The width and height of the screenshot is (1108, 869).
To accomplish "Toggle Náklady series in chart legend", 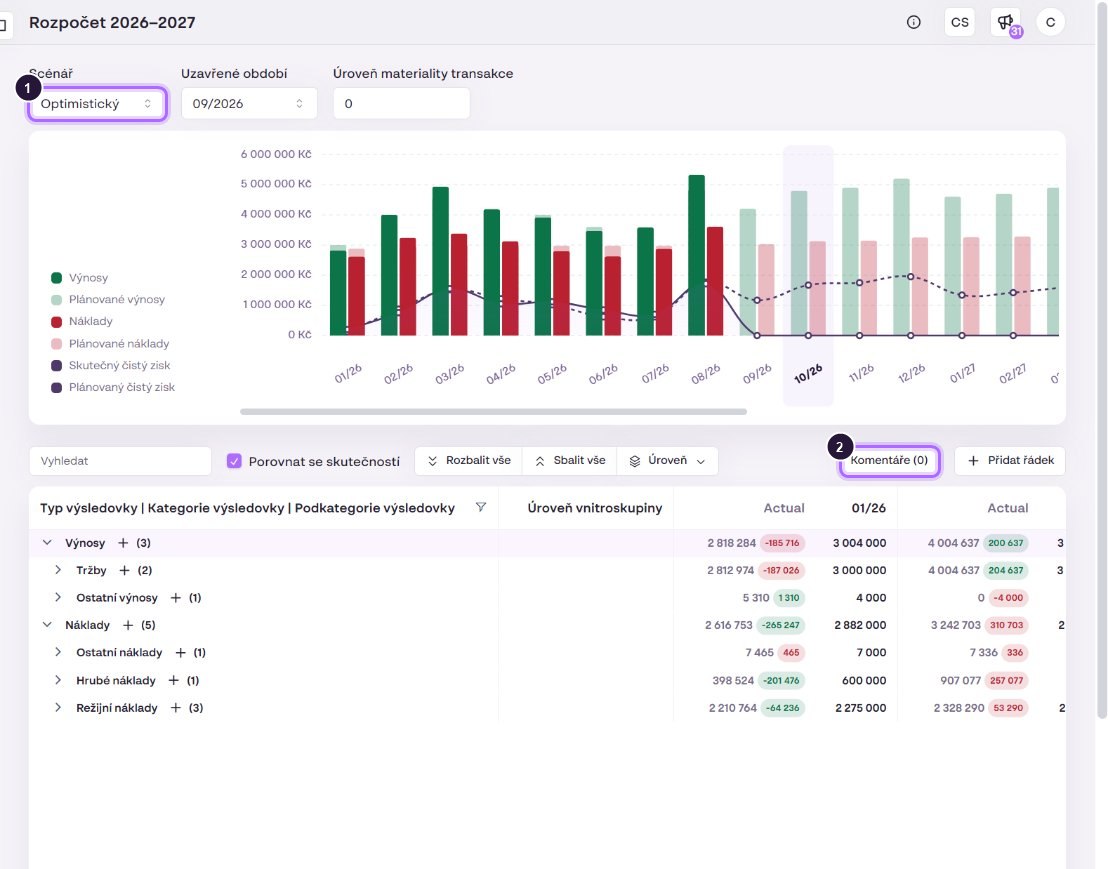I will [x=81, y=321].
